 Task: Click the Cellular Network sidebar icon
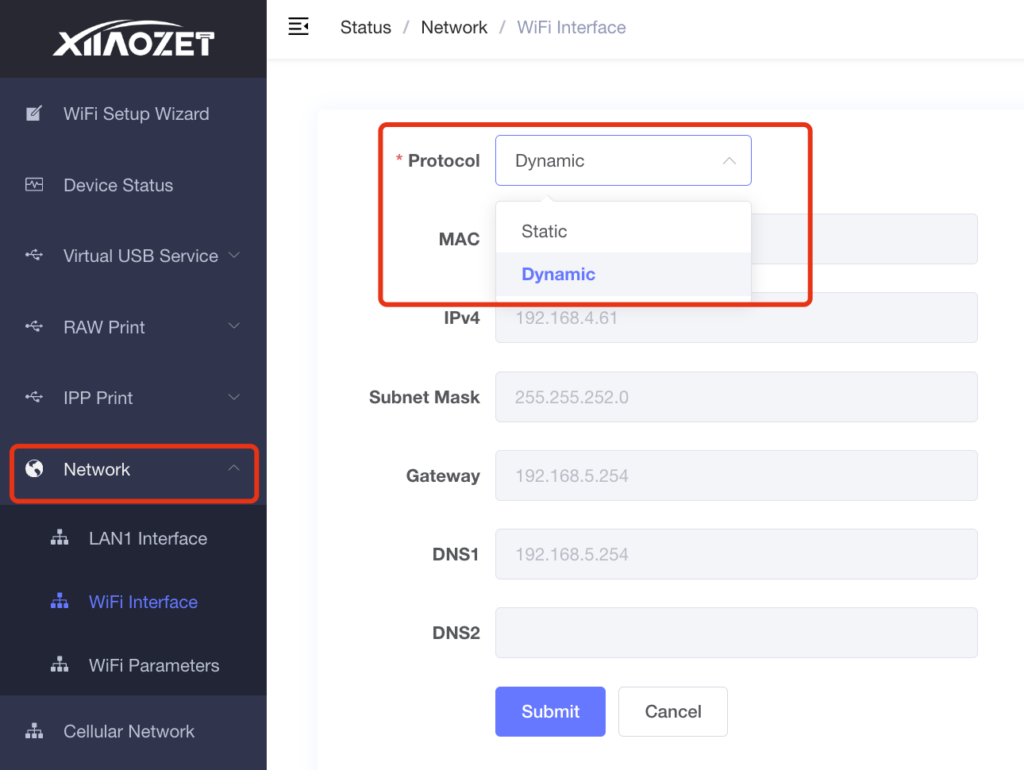coord(34,731)
